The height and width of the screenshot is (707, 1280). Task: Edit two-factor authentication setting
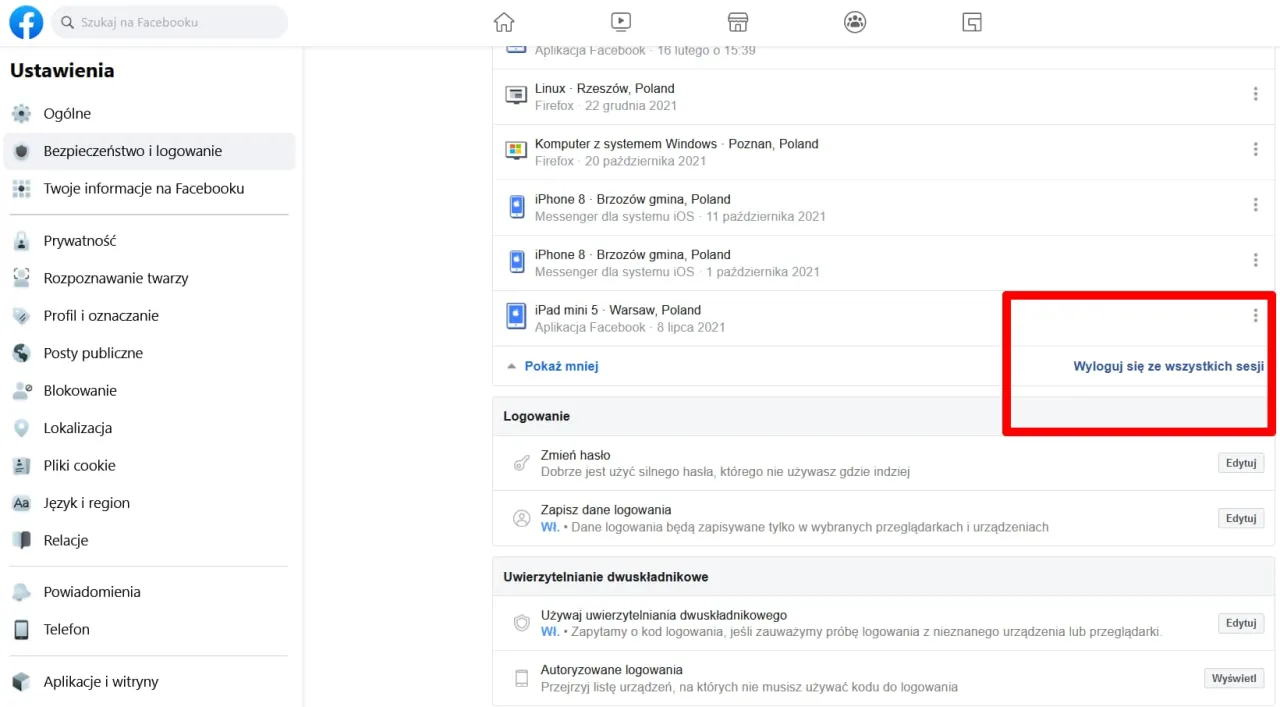[1240, 623]
